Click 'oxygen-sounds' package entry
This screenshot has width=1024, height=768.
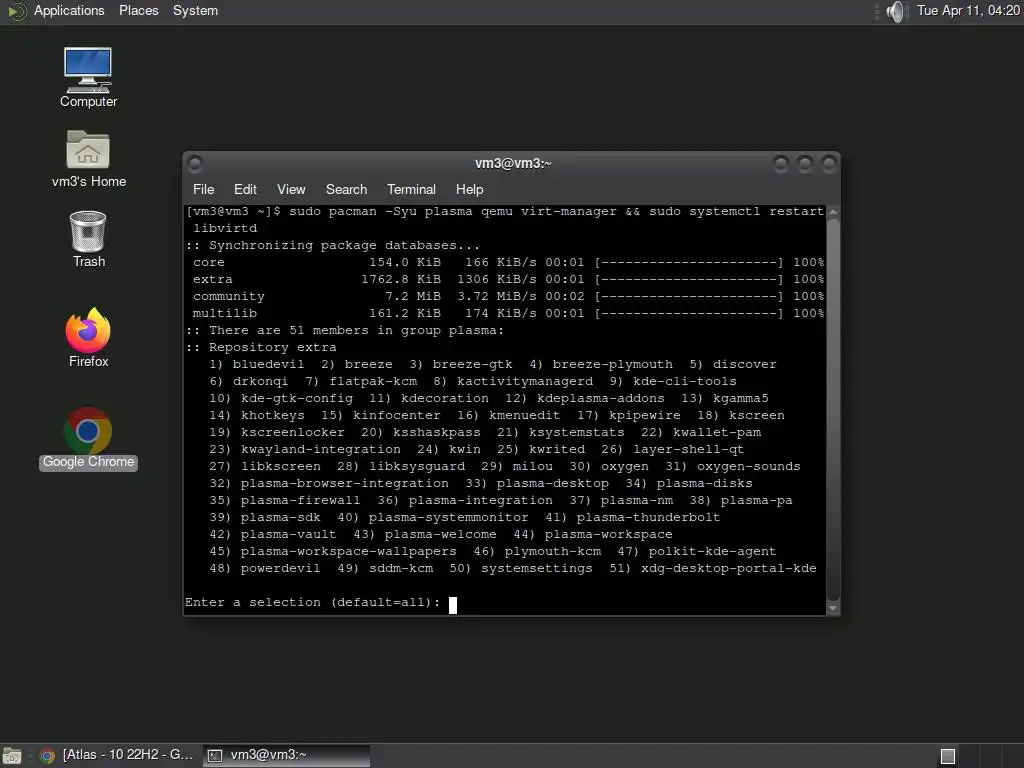[x=748, y=466]
